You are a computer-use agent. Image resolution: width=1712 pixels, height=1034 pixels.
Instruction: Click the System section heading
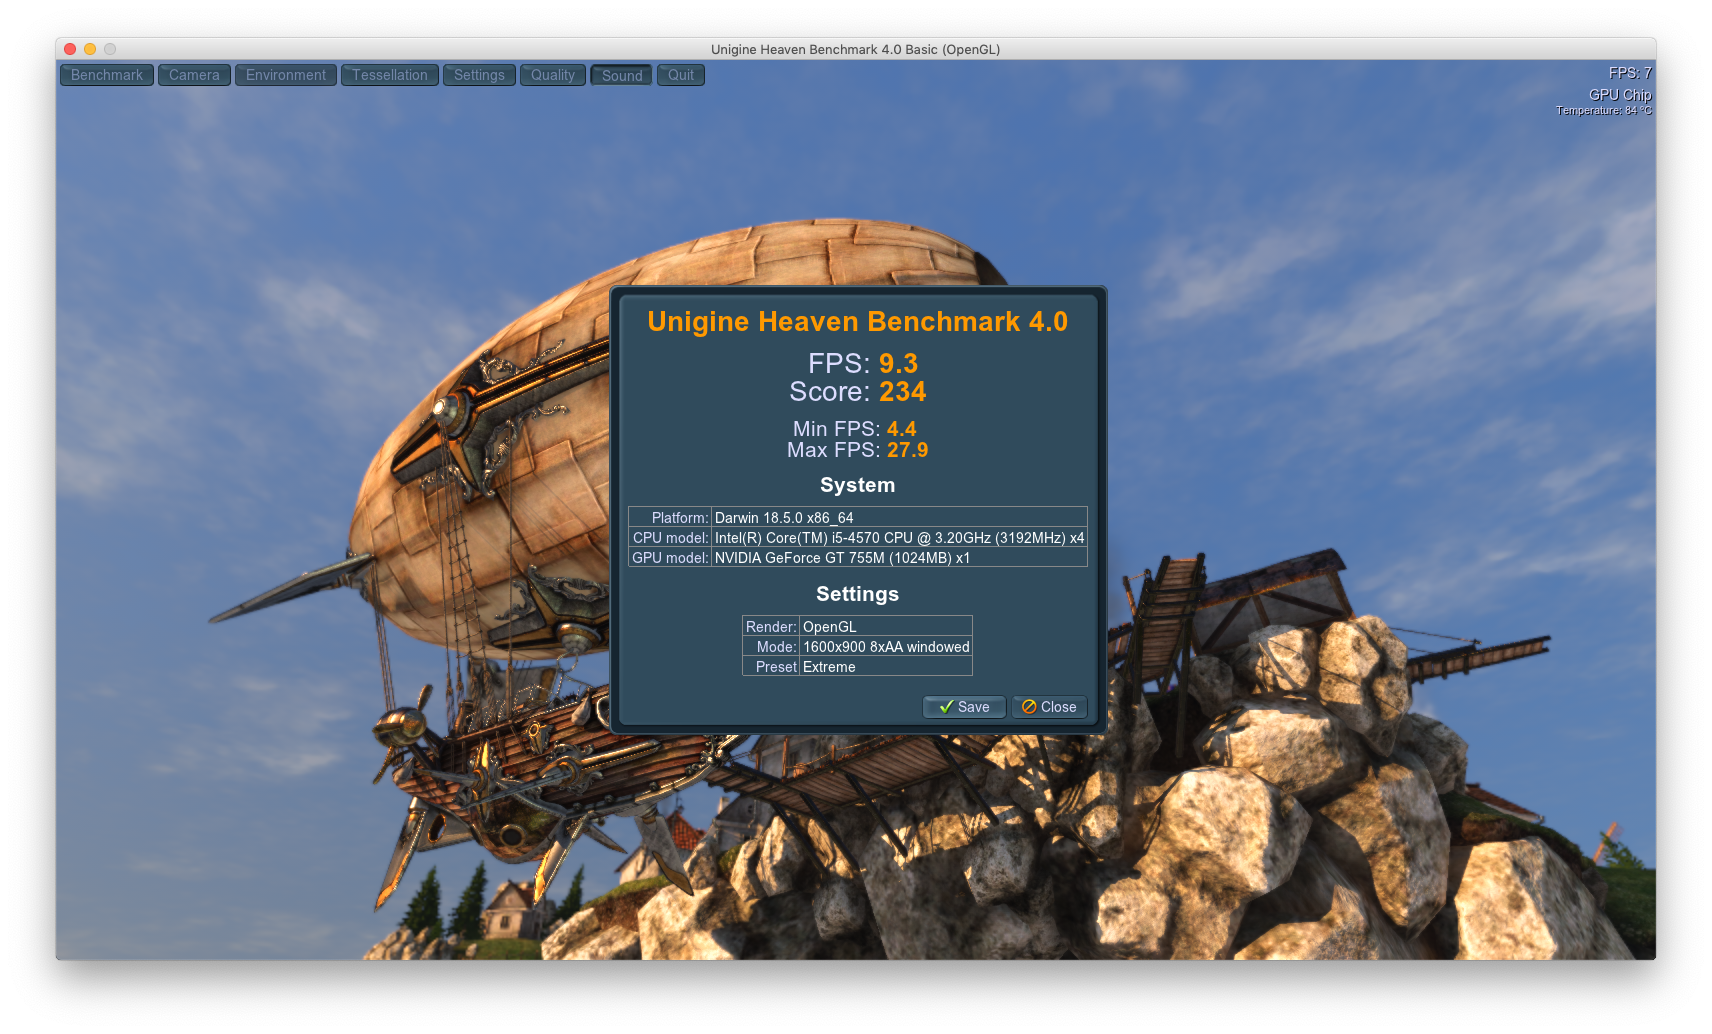[858, 485]
